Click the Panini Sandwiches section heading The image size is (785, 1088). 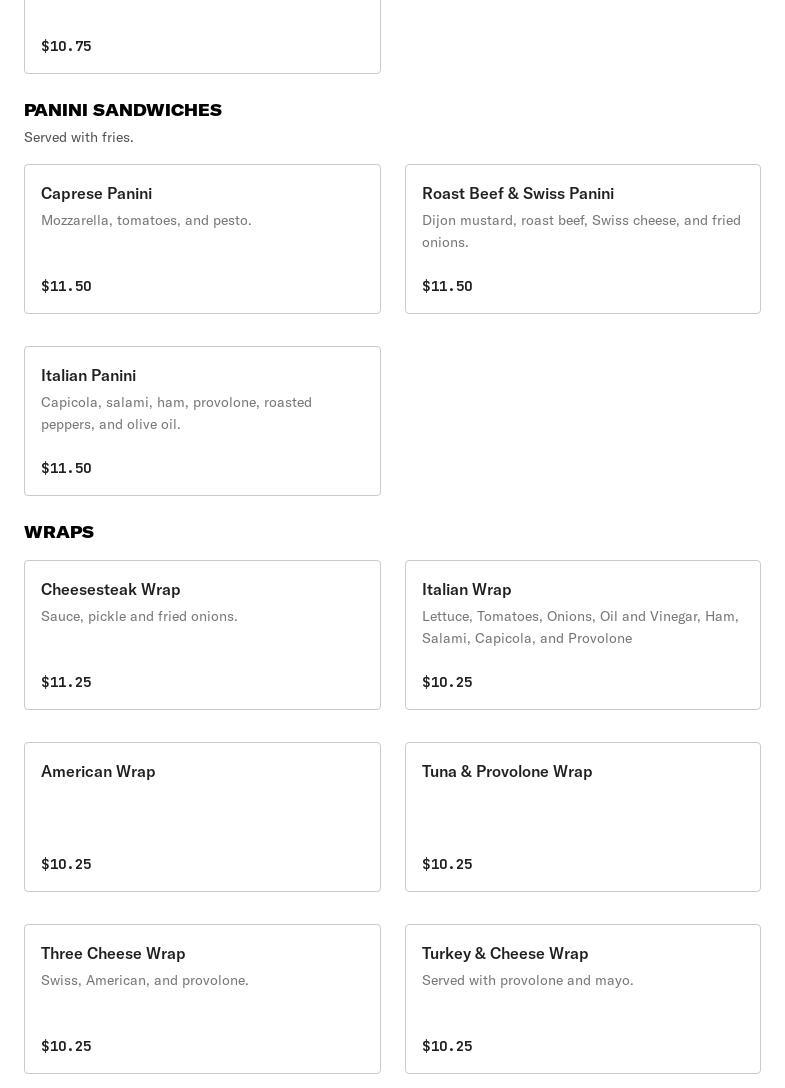(x=123, y=110)
